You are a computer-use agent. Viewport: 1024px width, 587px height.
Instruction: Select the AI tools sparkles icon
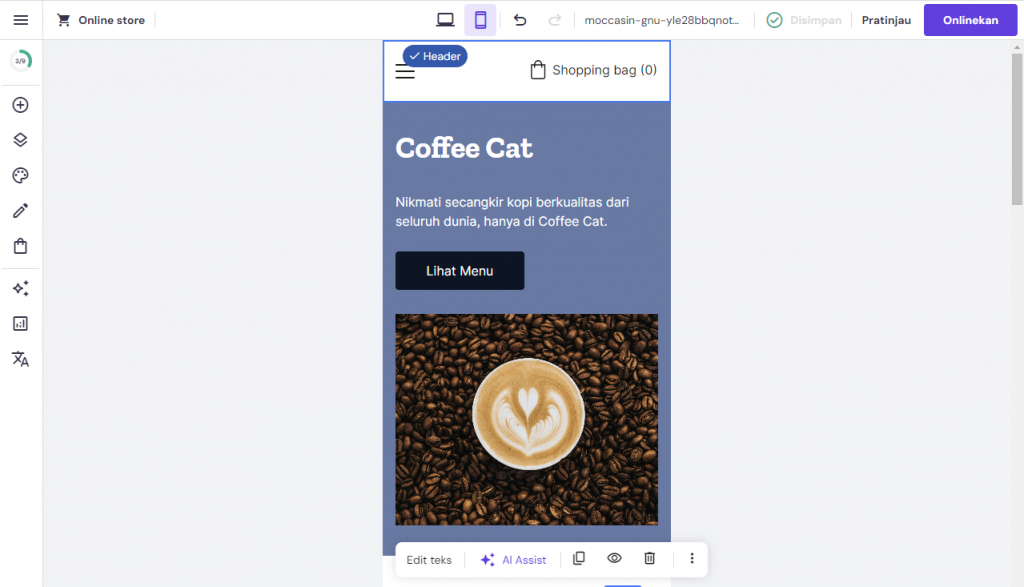coord(20,288)
